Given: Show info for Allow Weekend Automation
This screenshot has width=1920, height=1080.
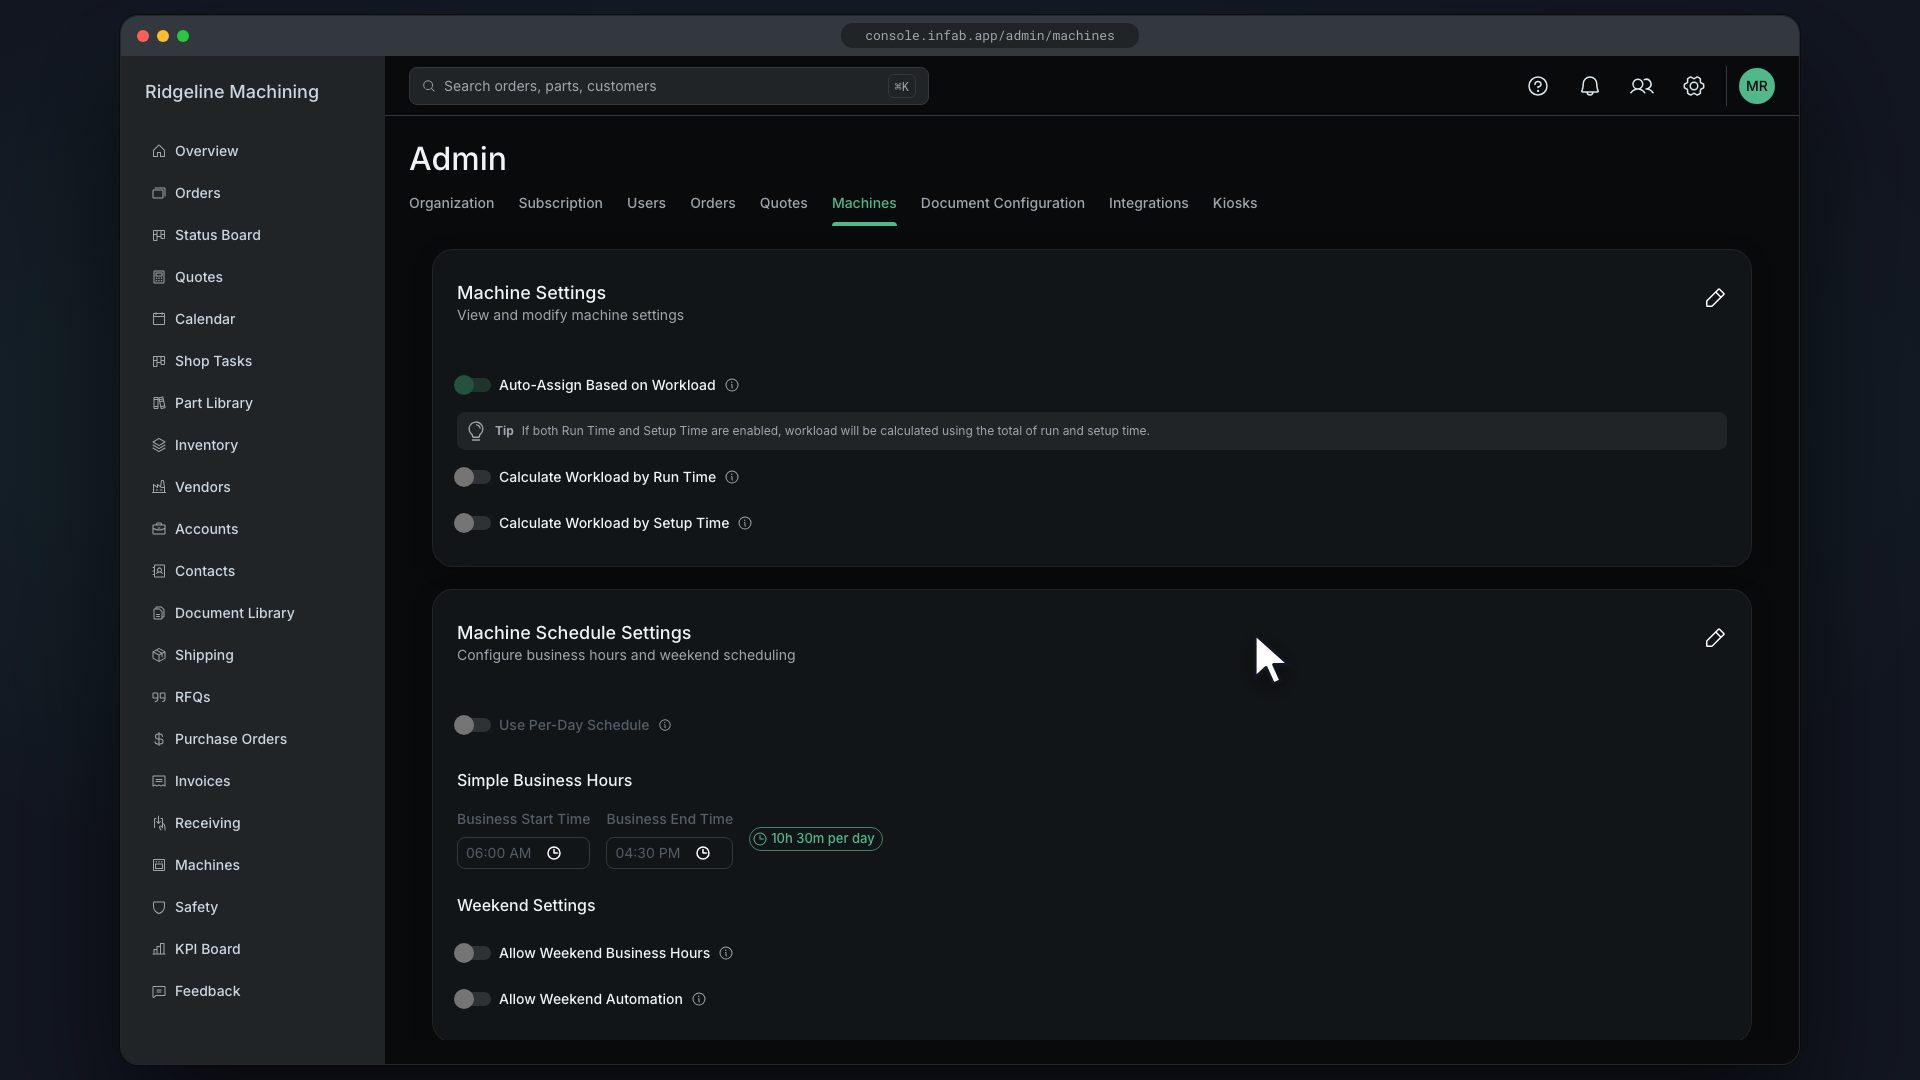Looking at the screenshot, I should (699, 999).
